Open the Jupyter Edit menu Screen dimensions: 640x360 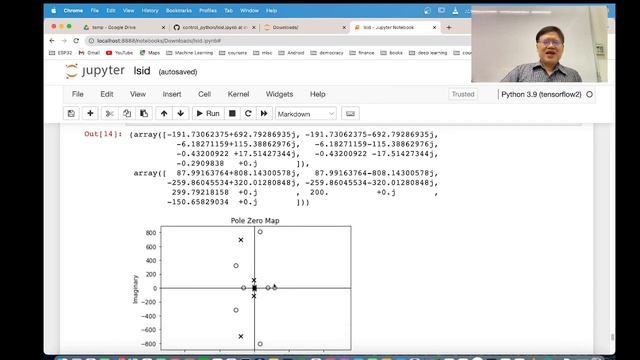(107, 94)
